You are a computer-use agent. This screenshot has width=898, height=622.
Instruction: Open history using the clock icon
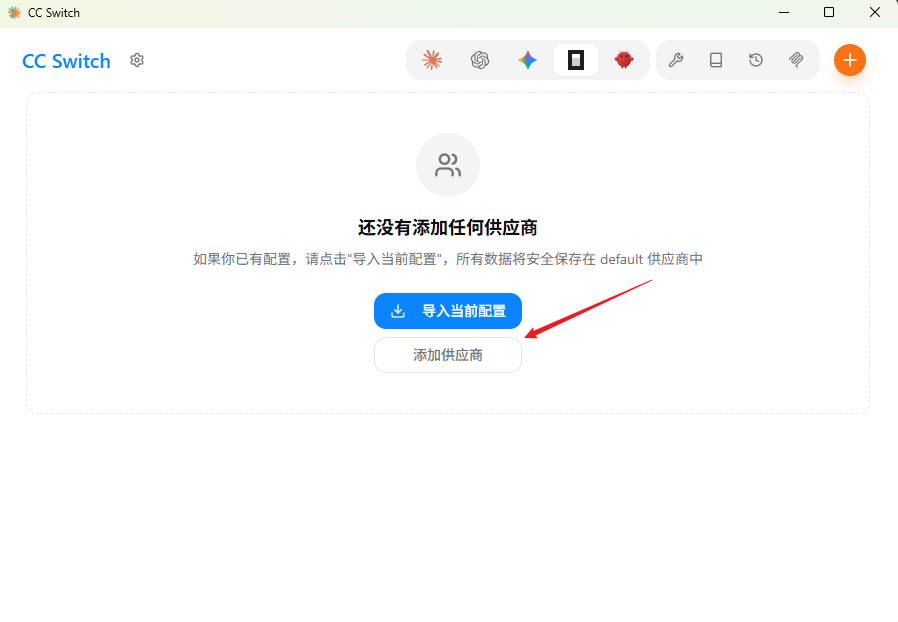(x=756, y=60)
